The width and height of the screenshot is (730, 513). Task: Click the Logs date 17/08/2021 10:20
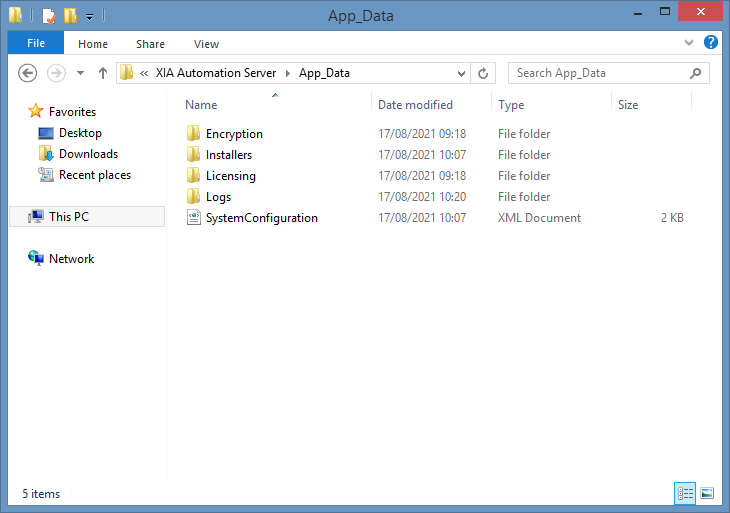click(422, 197)
